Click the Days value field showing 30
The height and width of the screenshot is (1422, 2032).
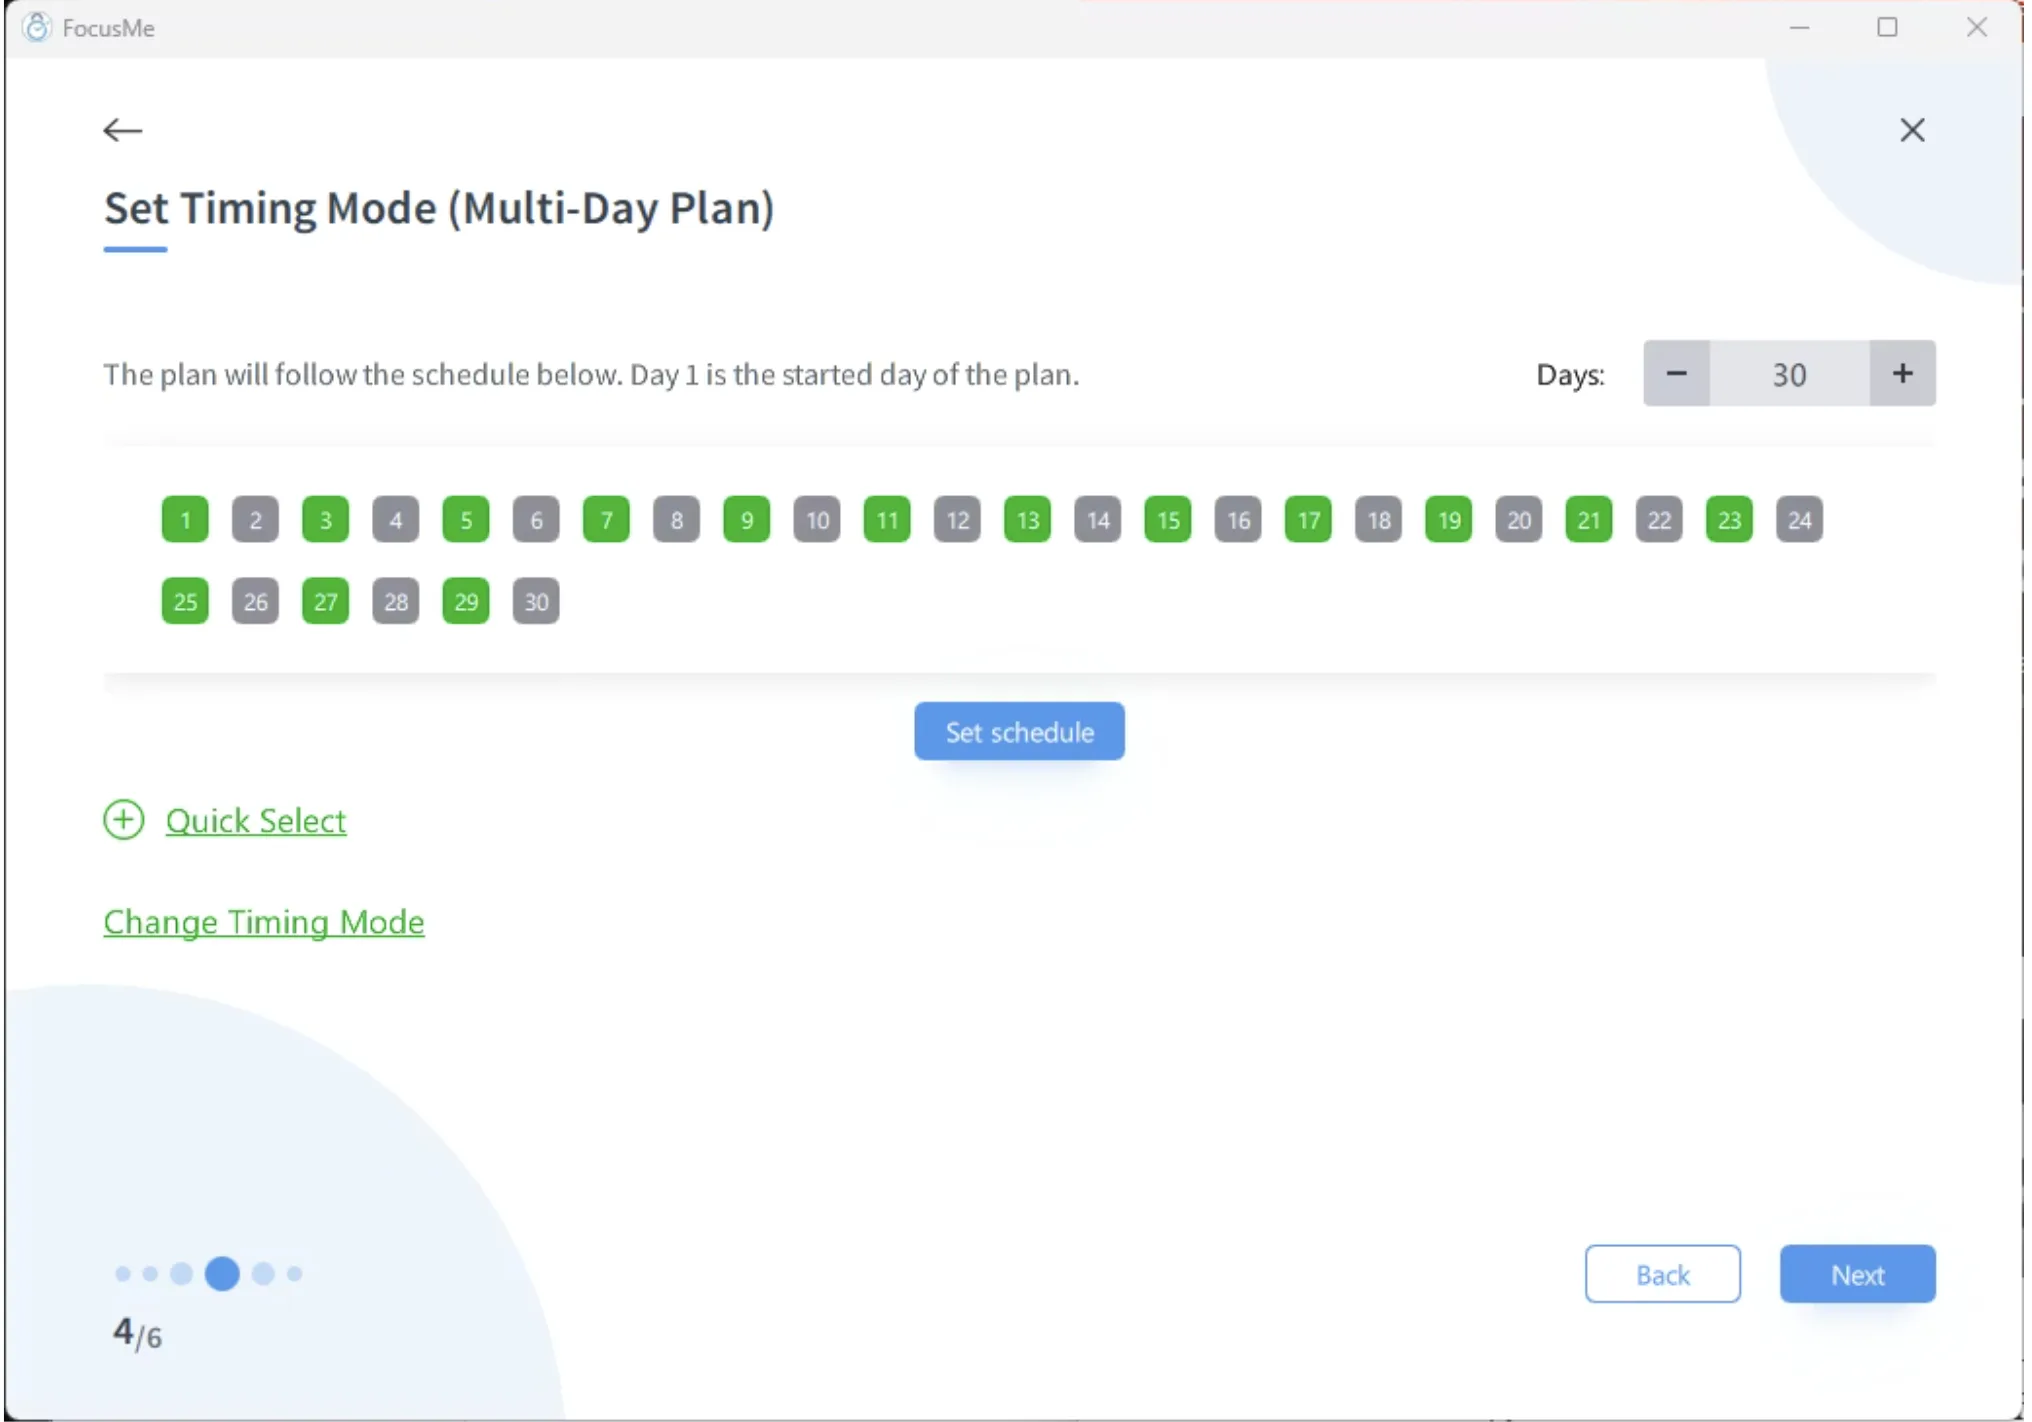click(x=1789, y=373)
